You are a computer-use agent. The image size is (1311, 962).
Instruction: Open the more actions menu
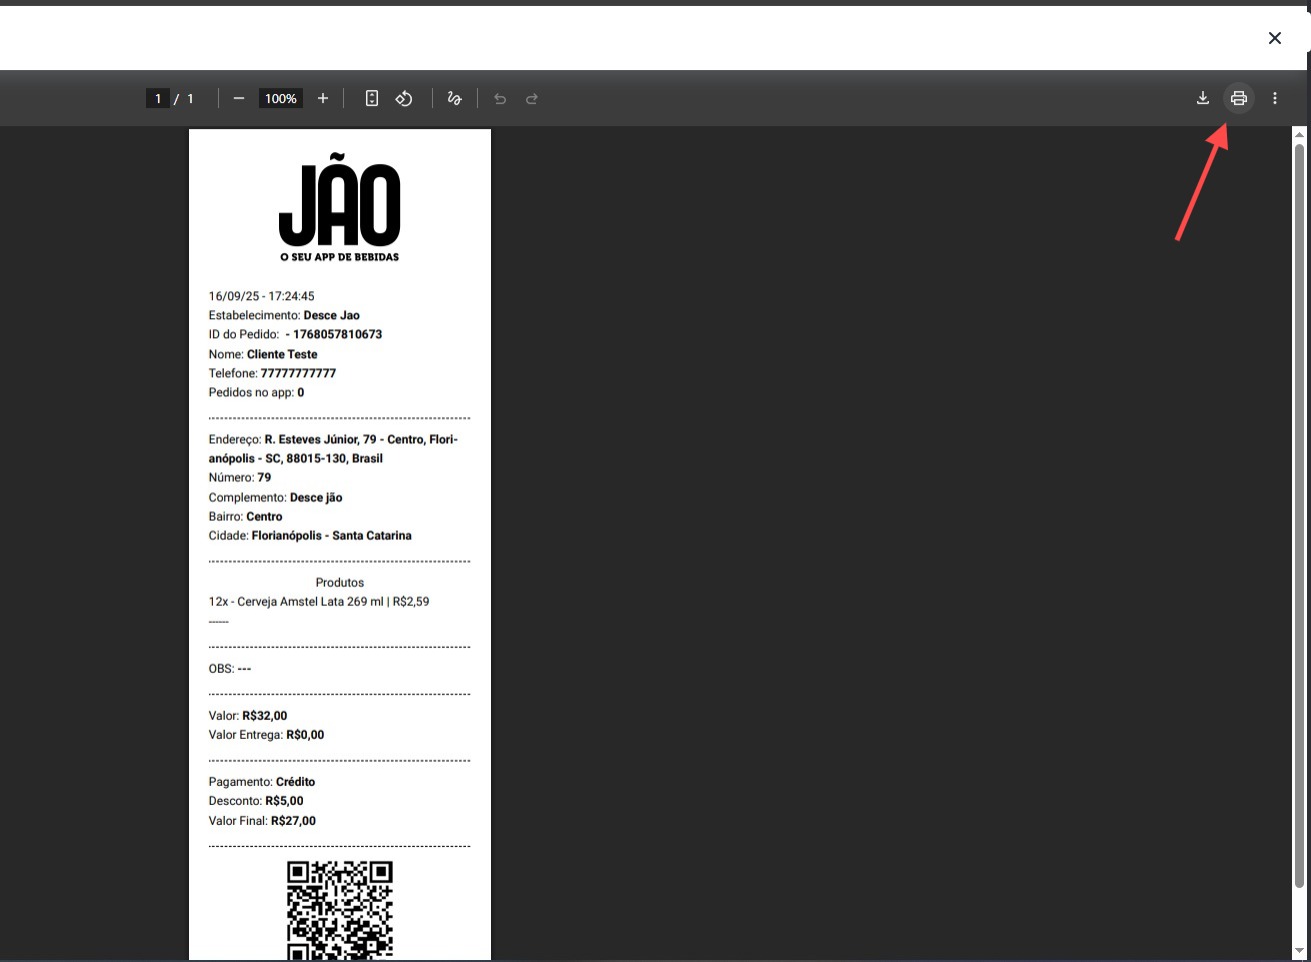click(1275, 98)
